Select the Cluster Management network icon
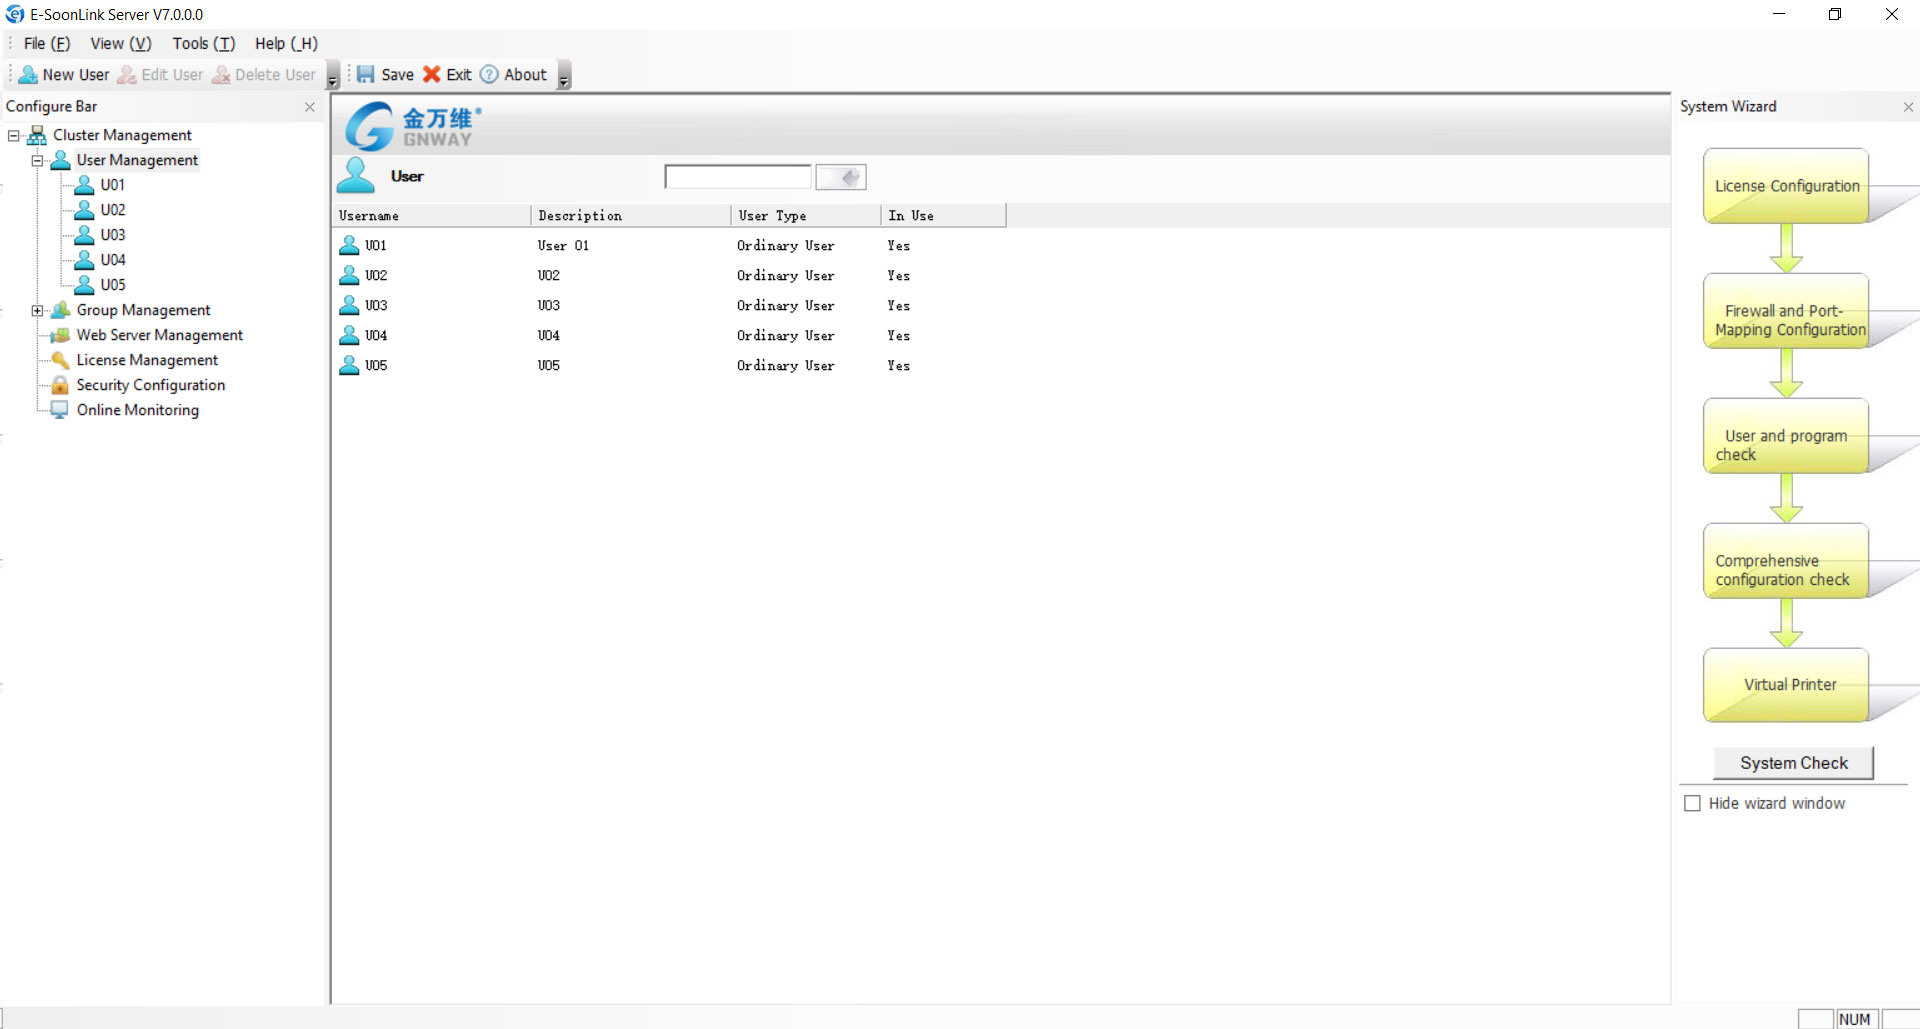Image resolution: width=1920 pixels, height=1029 pixels. [37, 135]
